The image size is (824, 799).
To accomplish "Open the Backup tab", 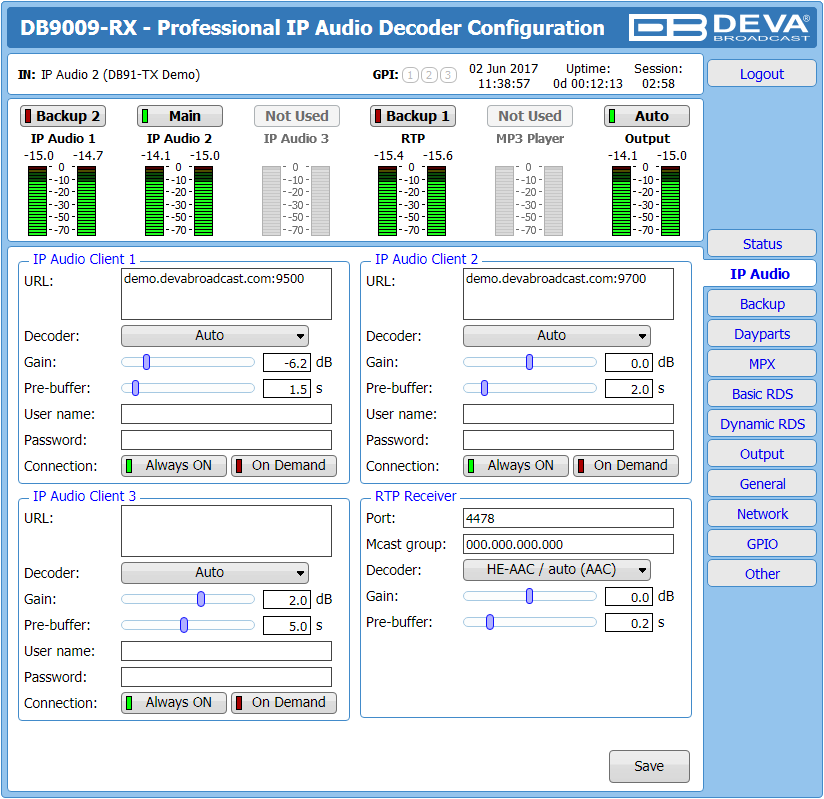I will (x=762, y=304).
